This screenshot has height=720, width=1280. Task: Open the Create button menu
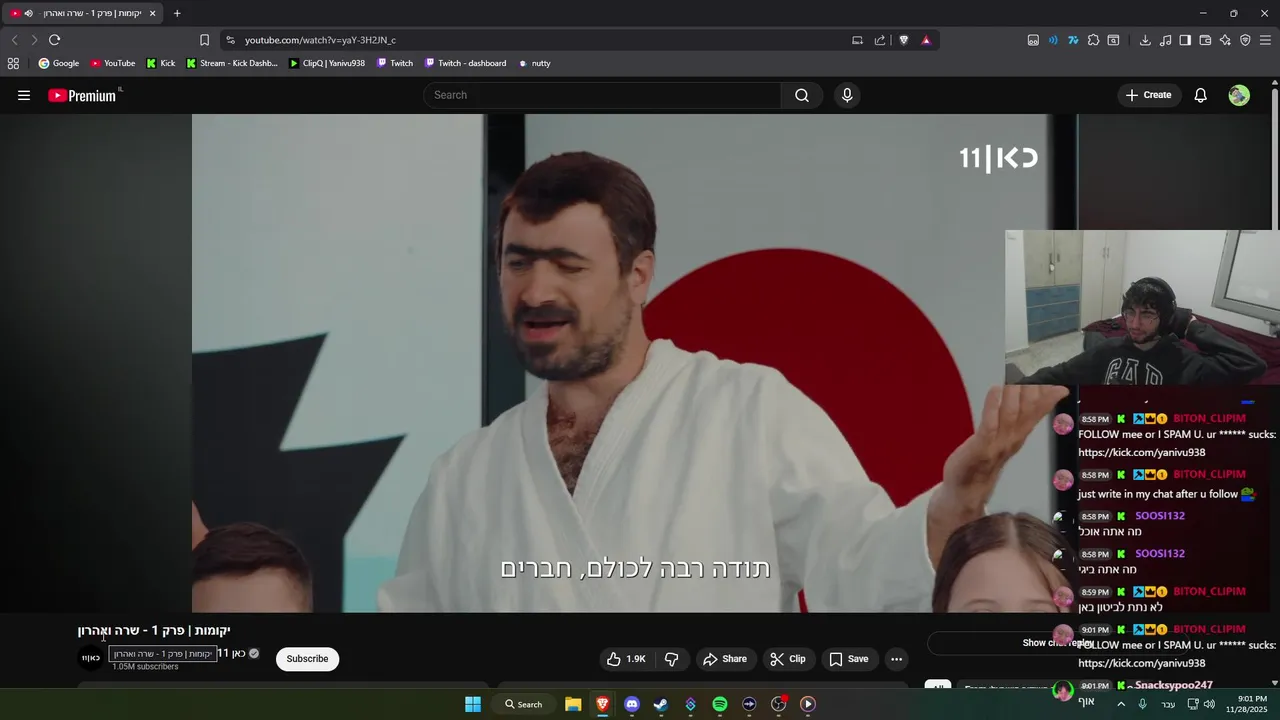pyautogui.click(x=1148, y=95)
